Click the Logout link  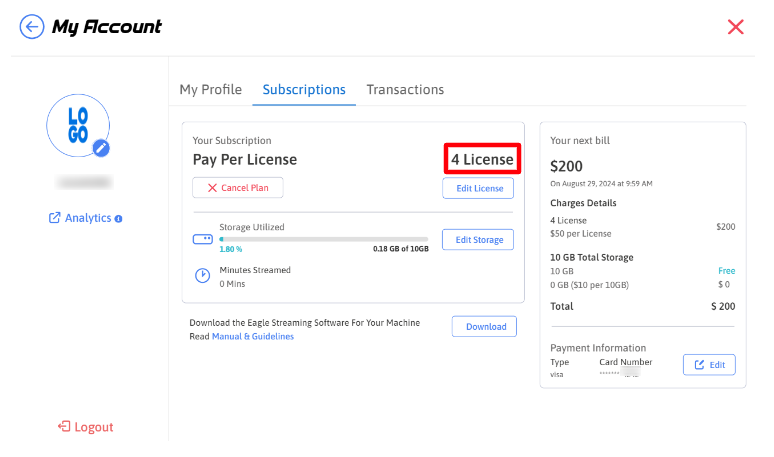[86, 427]
